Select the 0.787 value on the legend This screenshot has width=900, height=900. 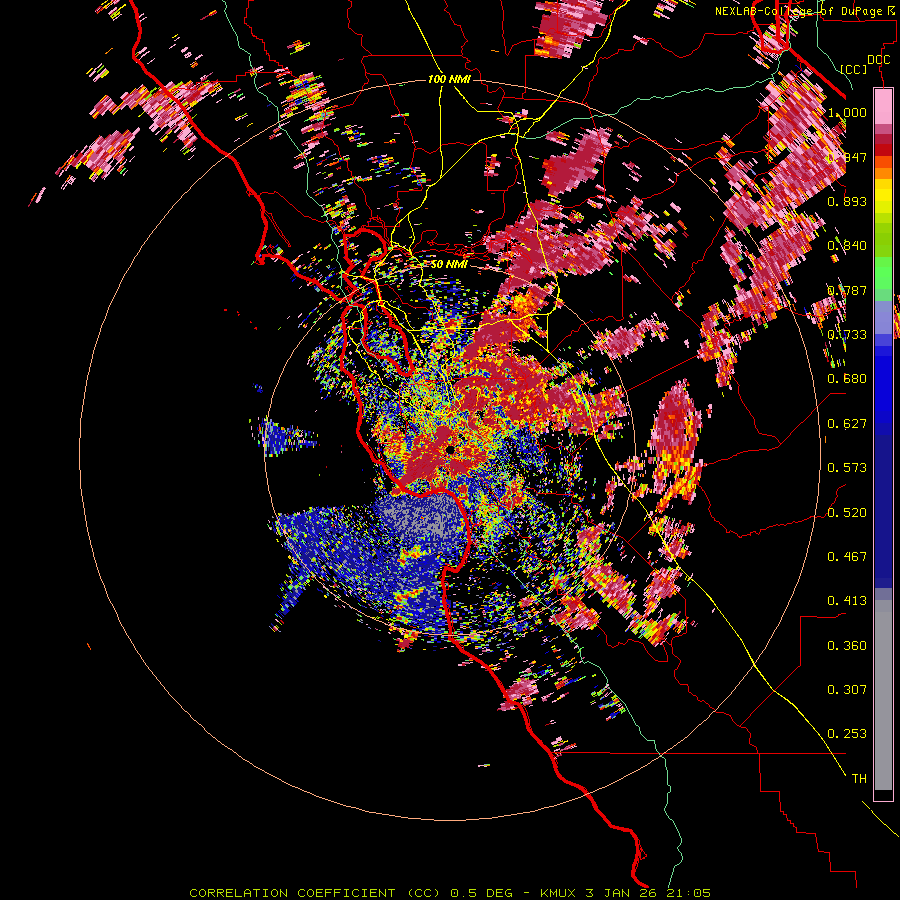click(847, 290)
